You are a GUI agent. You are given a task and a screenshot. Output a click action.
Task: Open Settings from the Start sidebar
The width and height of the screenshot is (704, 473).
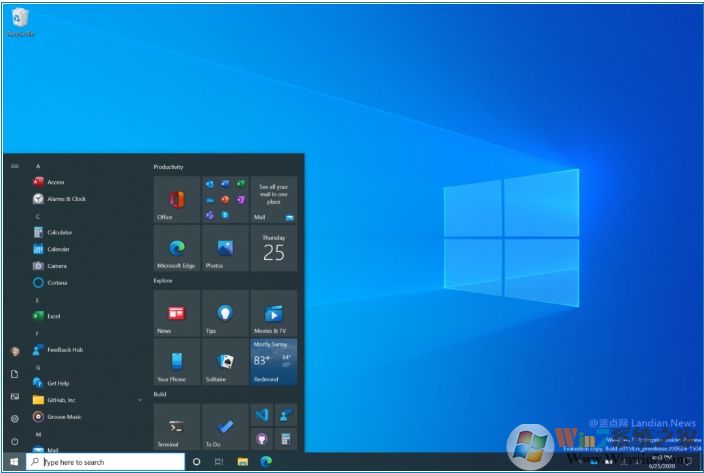15,419
